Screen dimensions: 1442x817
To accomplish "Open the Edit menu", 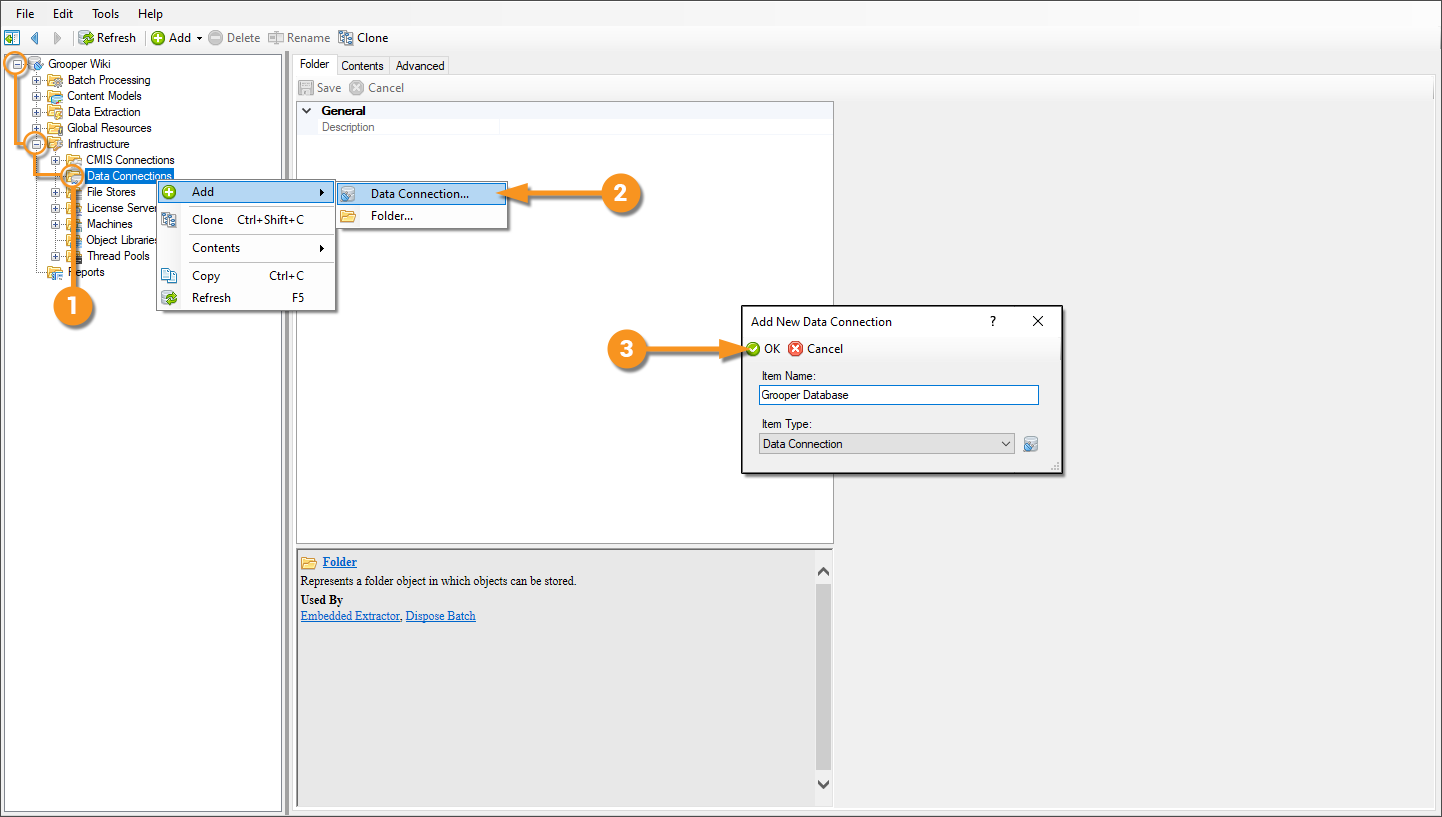I will click(x=63, y=14).
